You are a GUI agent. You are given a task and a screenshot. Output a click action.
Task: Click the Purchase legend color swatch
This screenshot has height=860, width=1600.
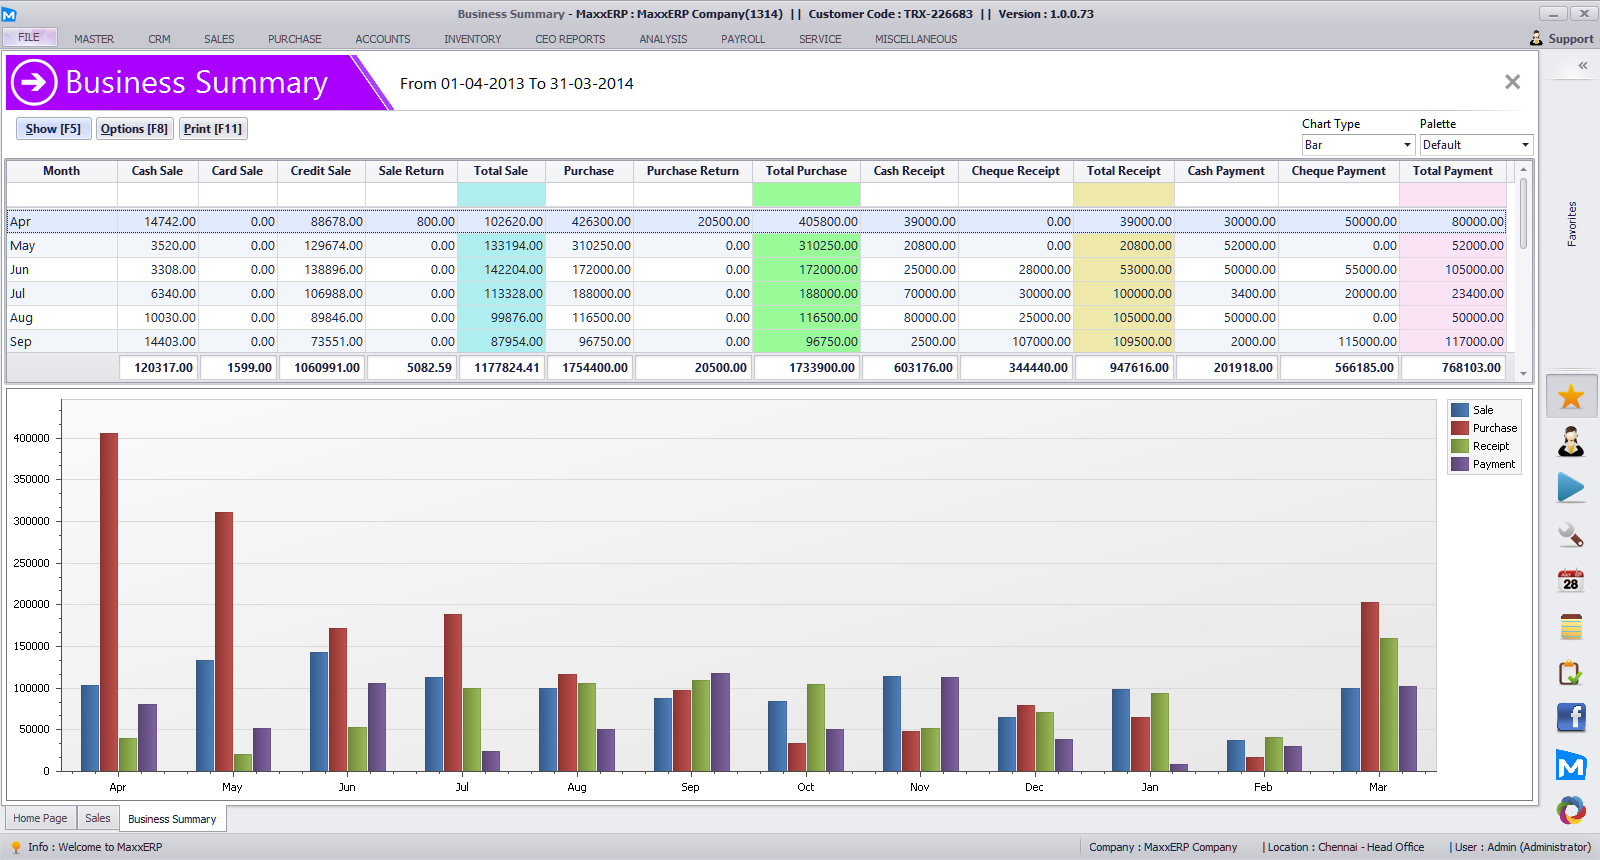pyautogui.click(x=1460, y=428)
